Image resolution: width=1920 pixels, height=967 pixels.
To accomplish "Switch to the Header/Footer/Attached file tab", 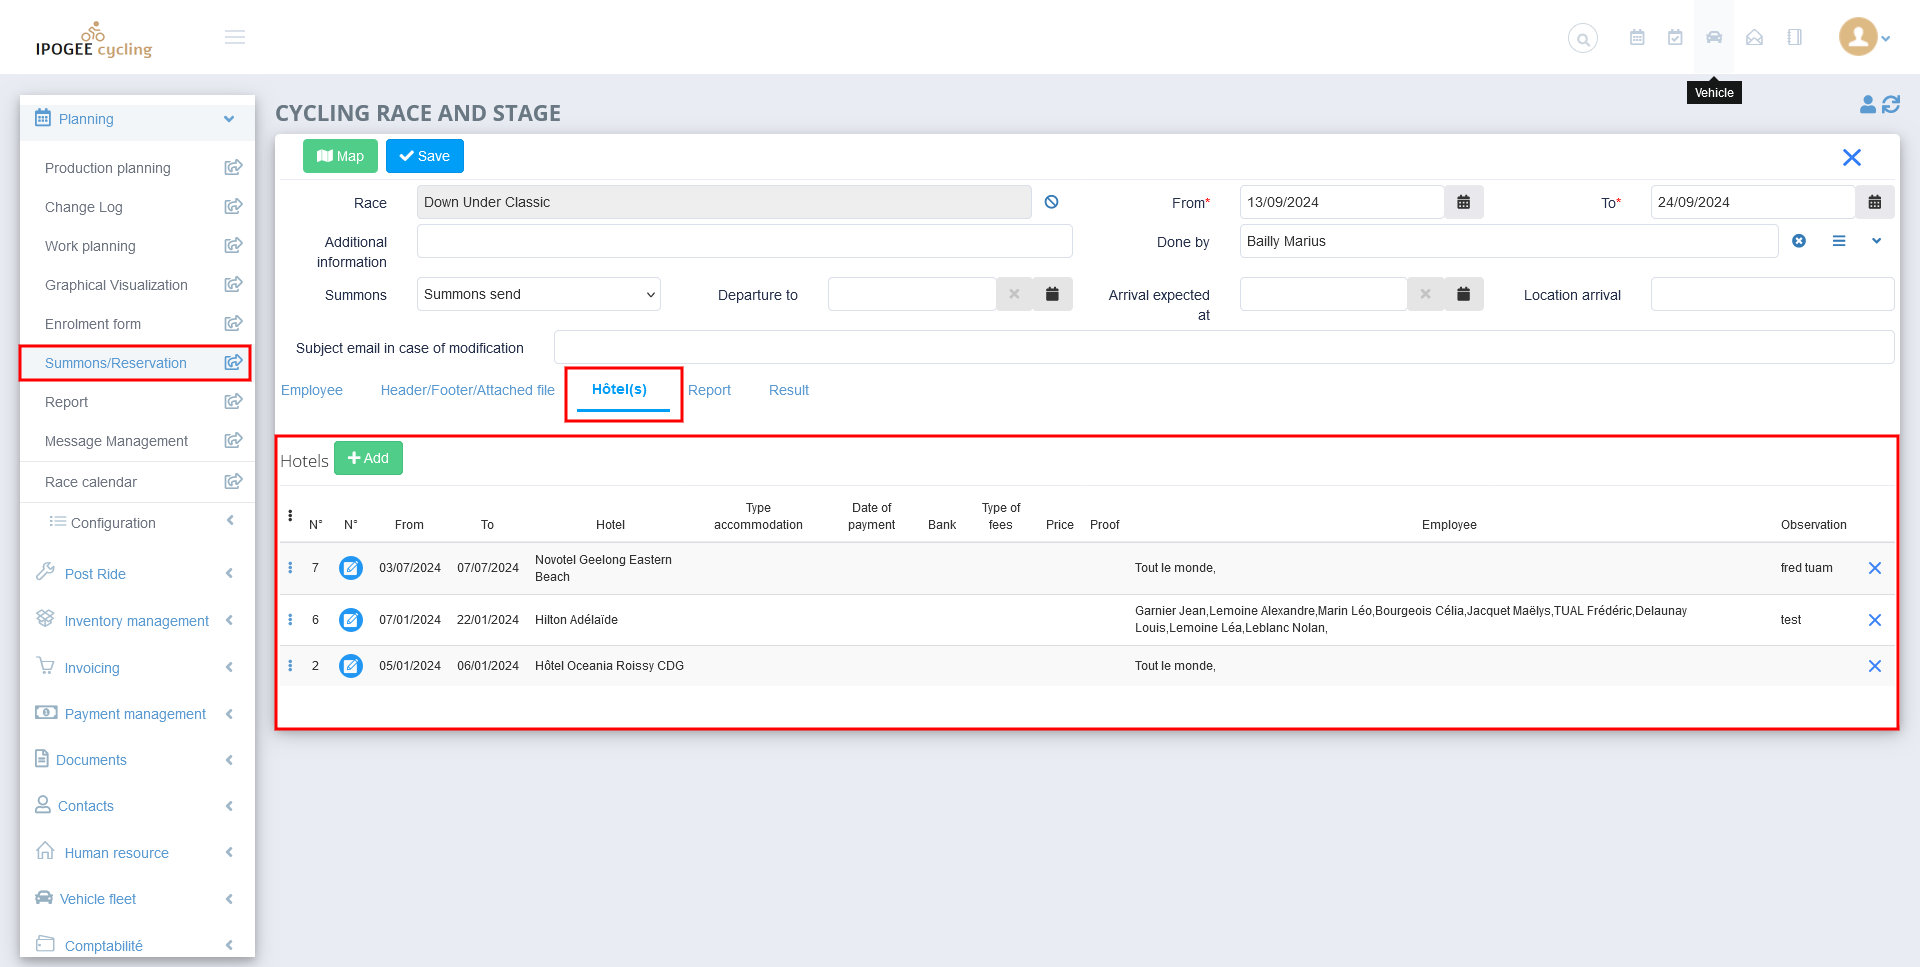I will coord(467,390).
